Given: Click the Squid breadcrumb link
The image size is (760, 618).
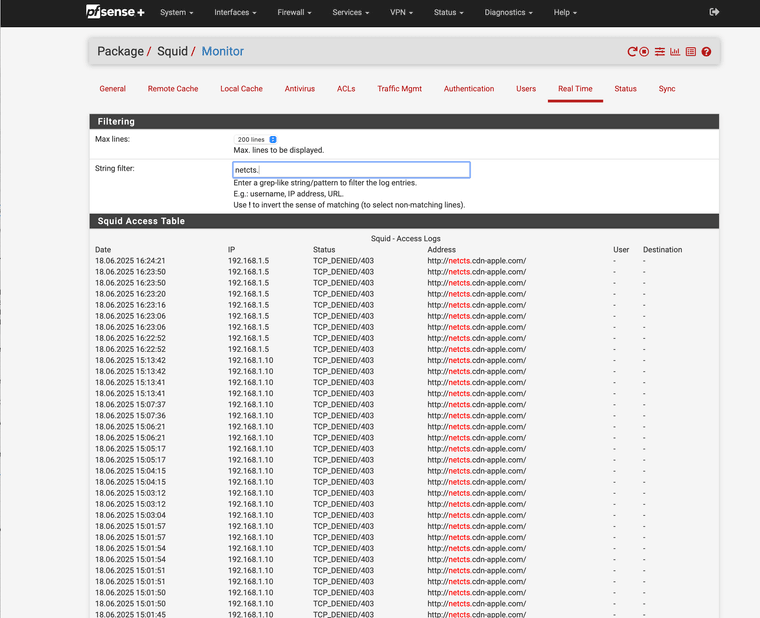Looking at the screenshot, I should pyautogui.click(x=172, y=51).
